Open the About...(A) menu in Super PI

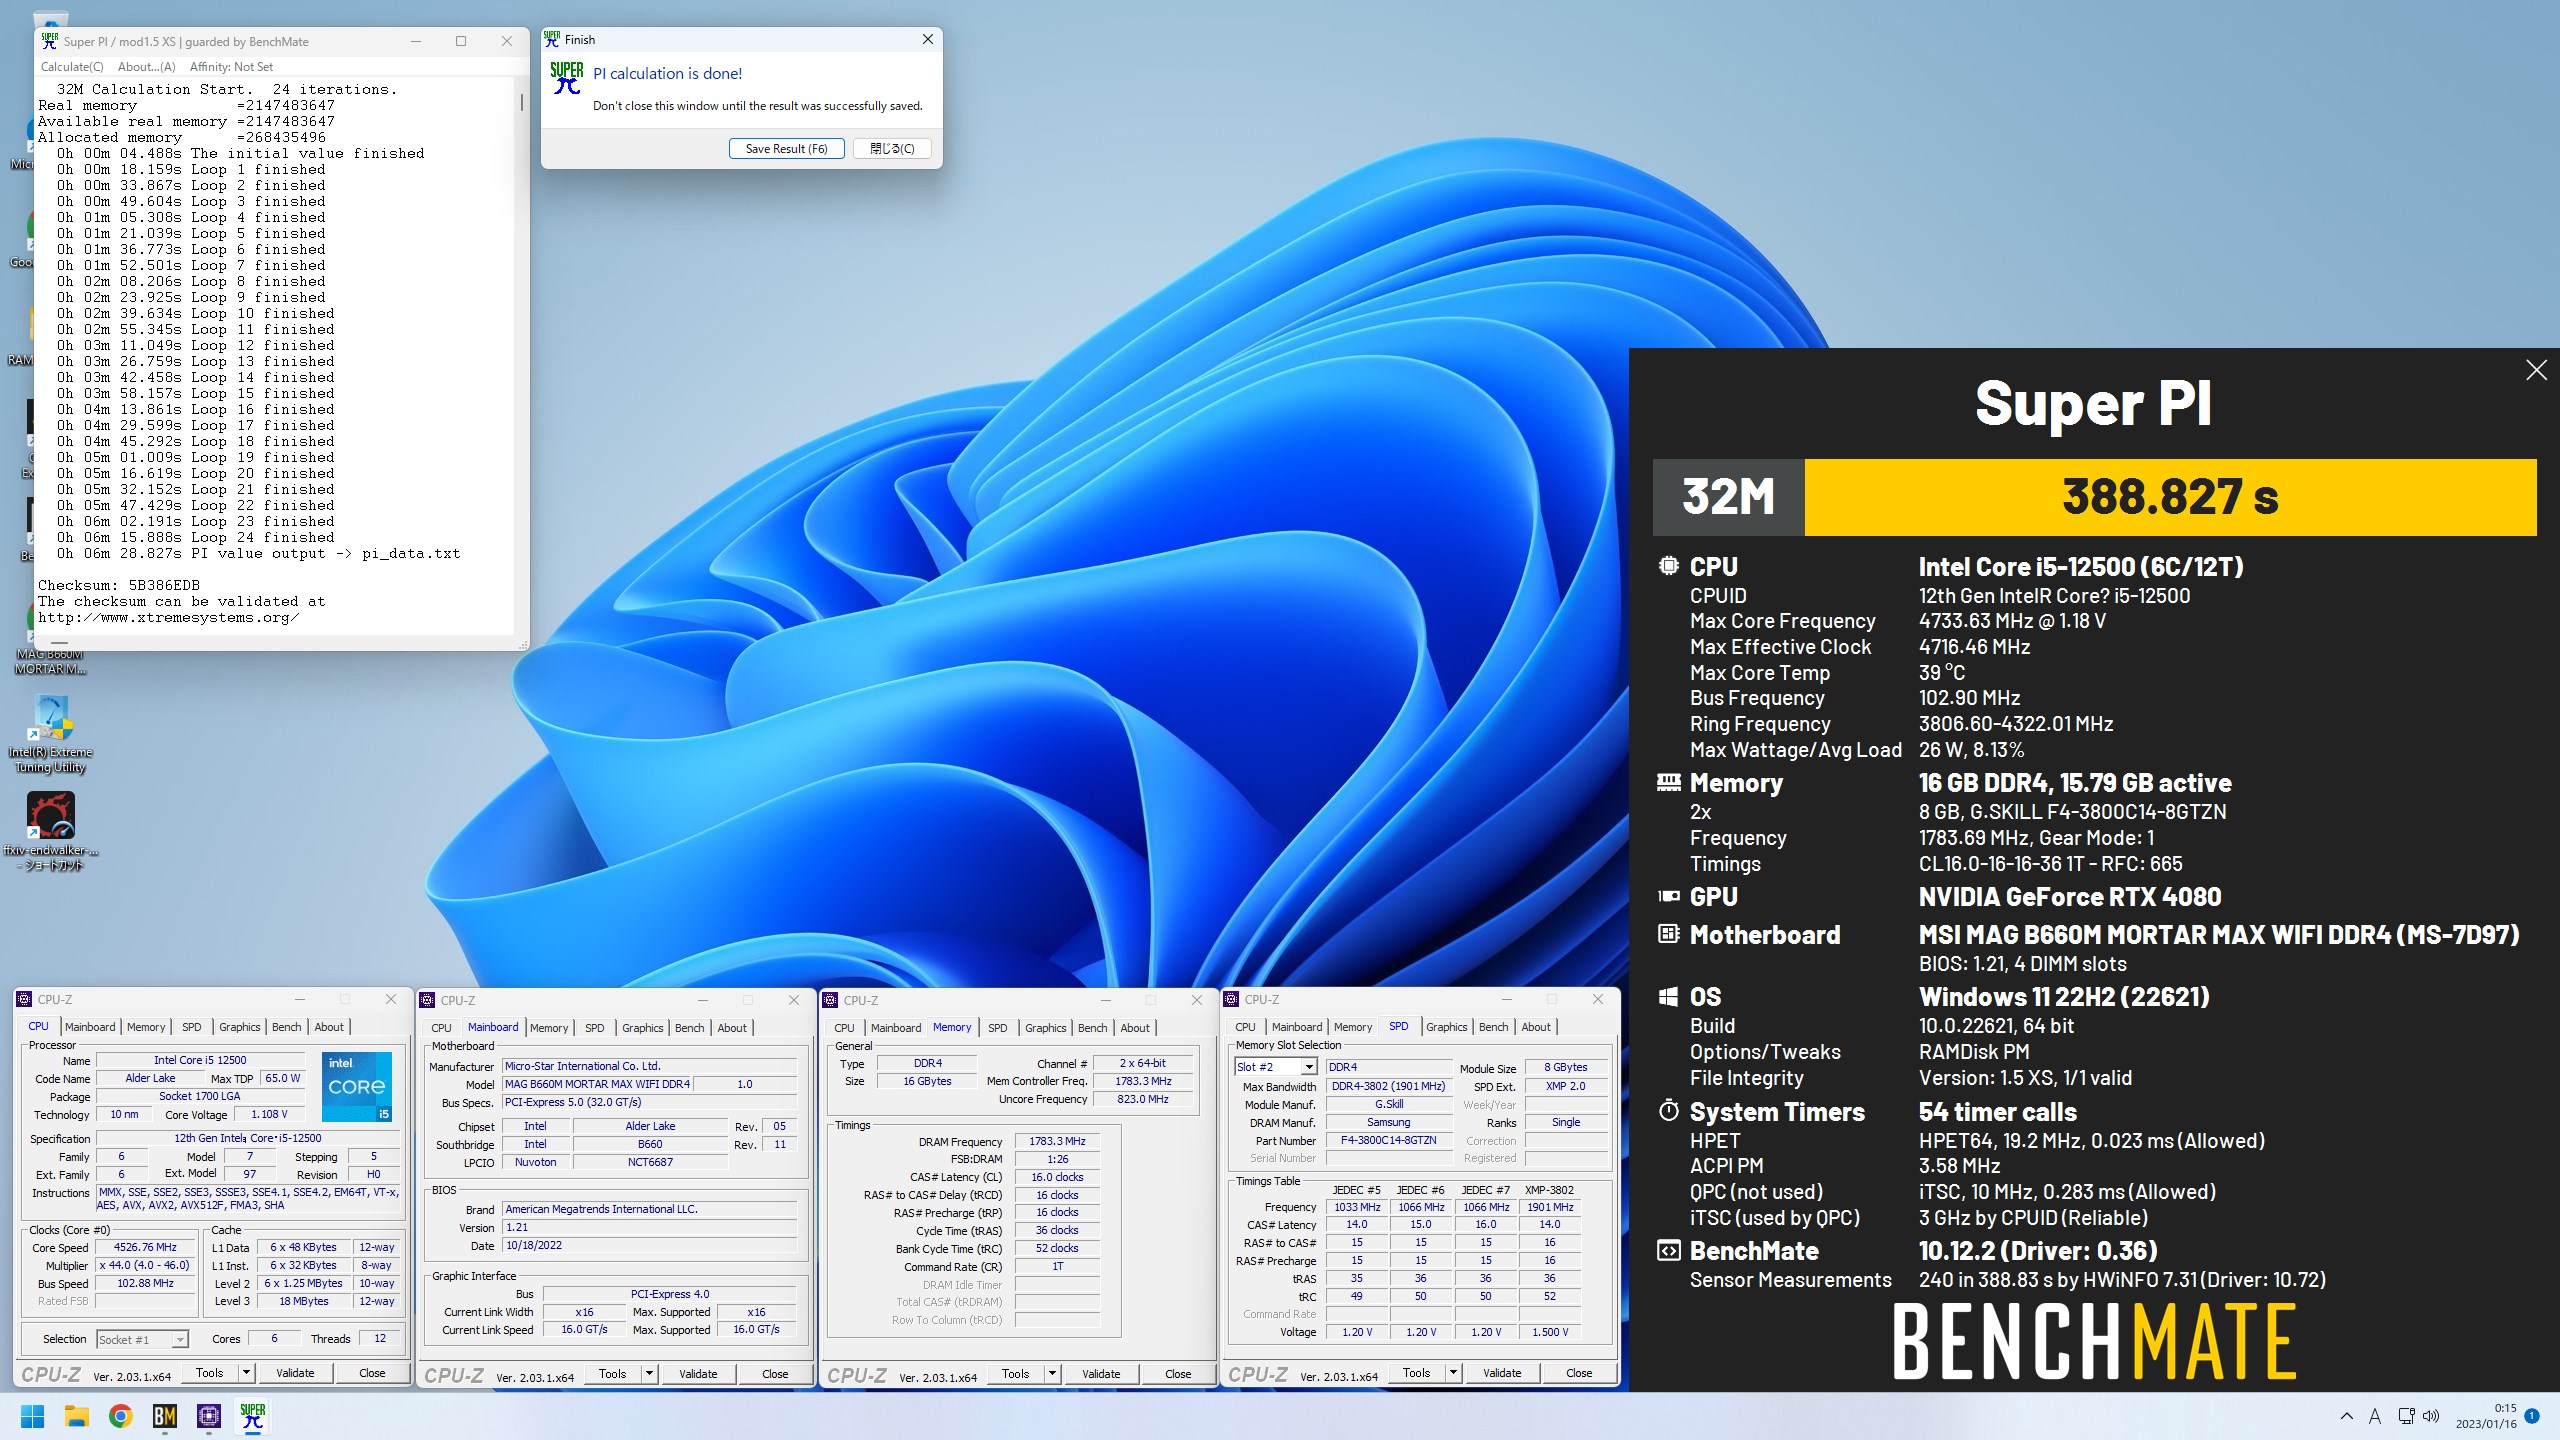(146, 67)
